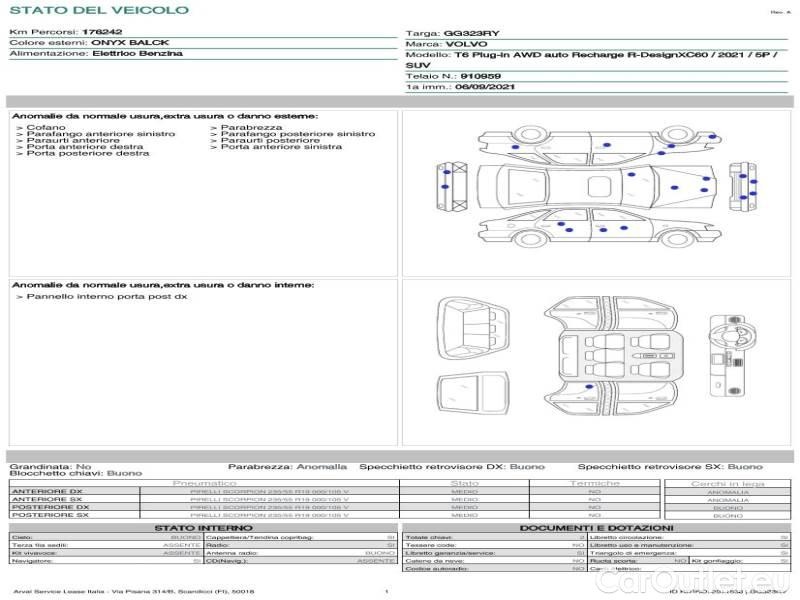
Task: Click the STATO DEL VEICOLO title
Action: coord(98,10)
